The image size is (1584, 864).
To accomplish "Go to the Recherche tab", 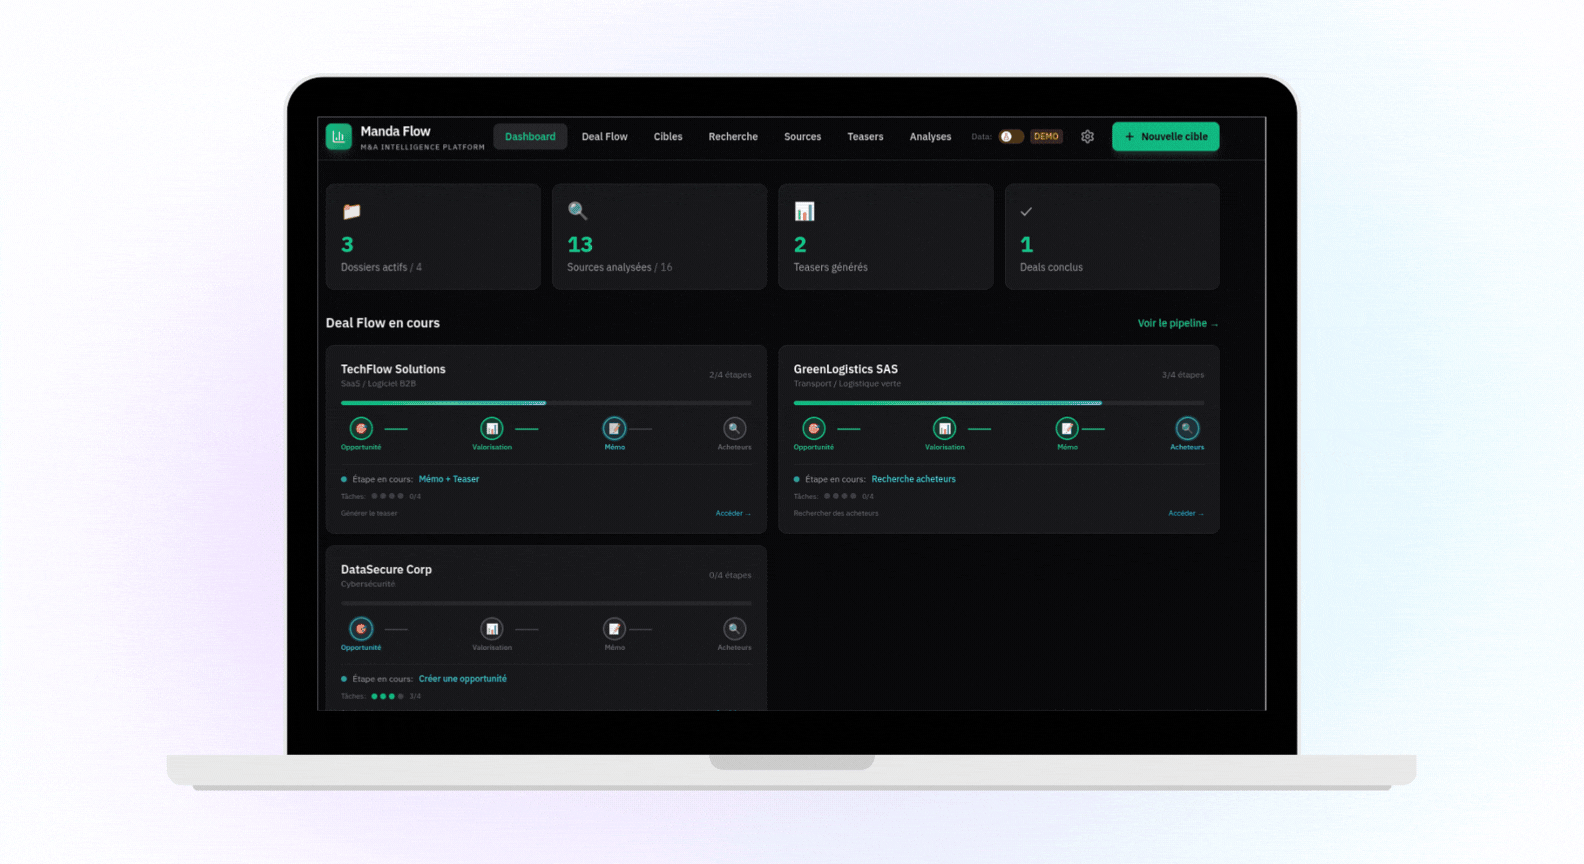I will point(733,137).
